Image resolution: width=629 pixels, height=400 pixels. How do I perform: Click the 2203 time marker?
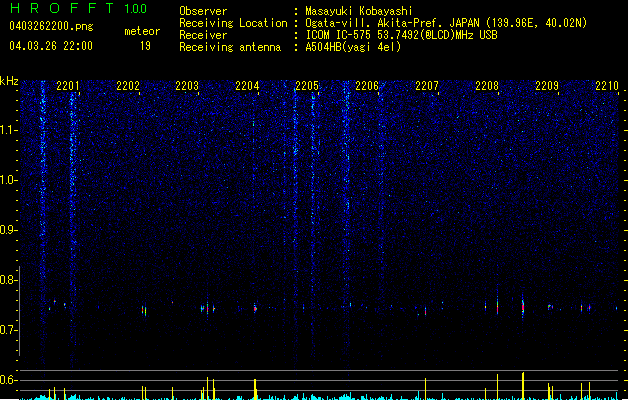[187, 86]
